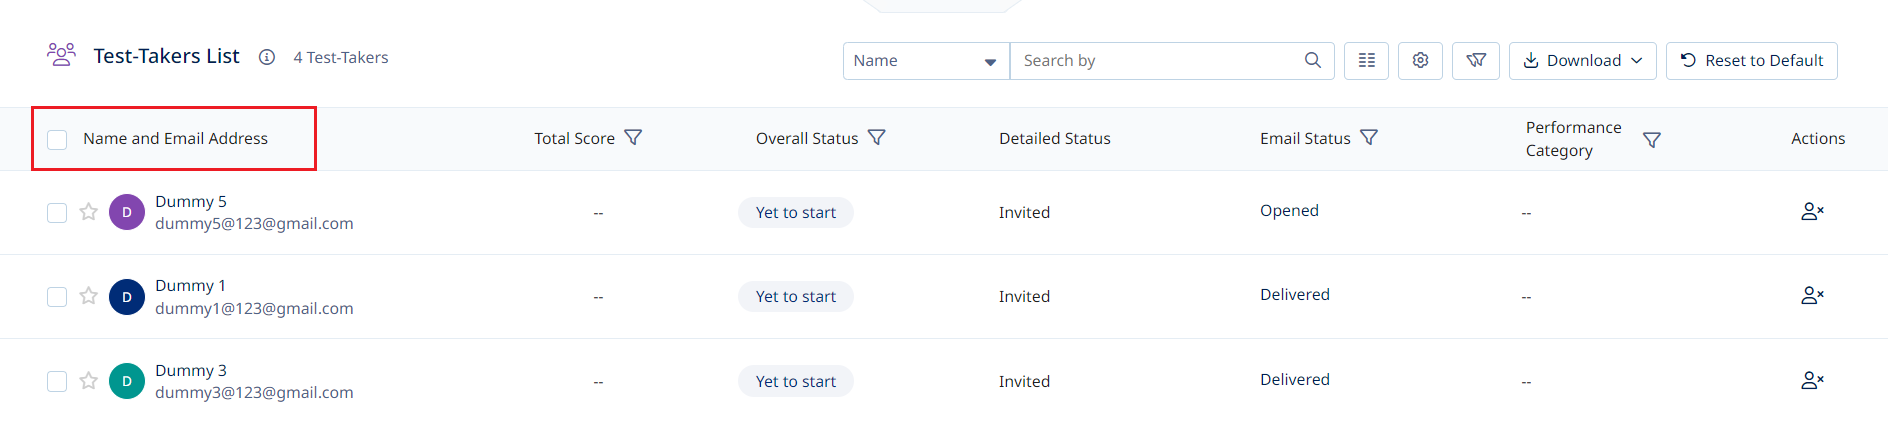Star the Dummy 5 test-taker
The height and width of the screenshot is (428, 1888).
coord(89,212)
